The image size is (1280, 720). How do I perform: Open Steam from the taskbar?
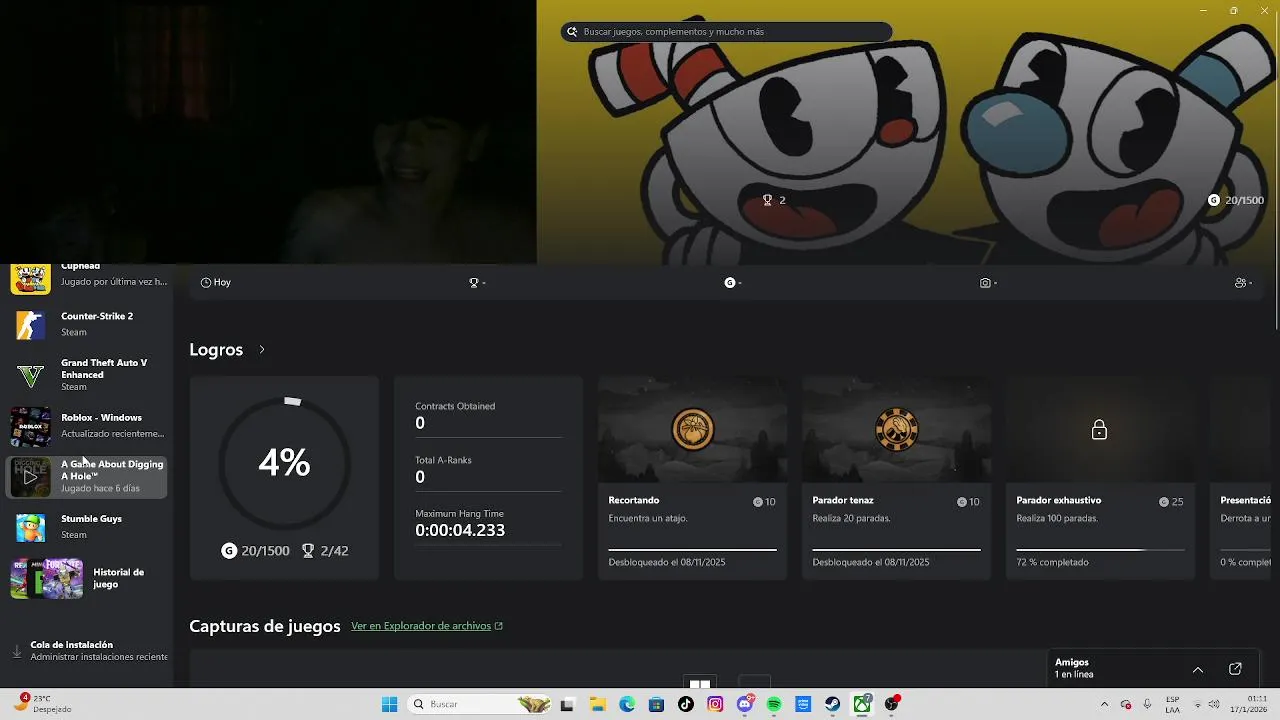coord(832,704)
